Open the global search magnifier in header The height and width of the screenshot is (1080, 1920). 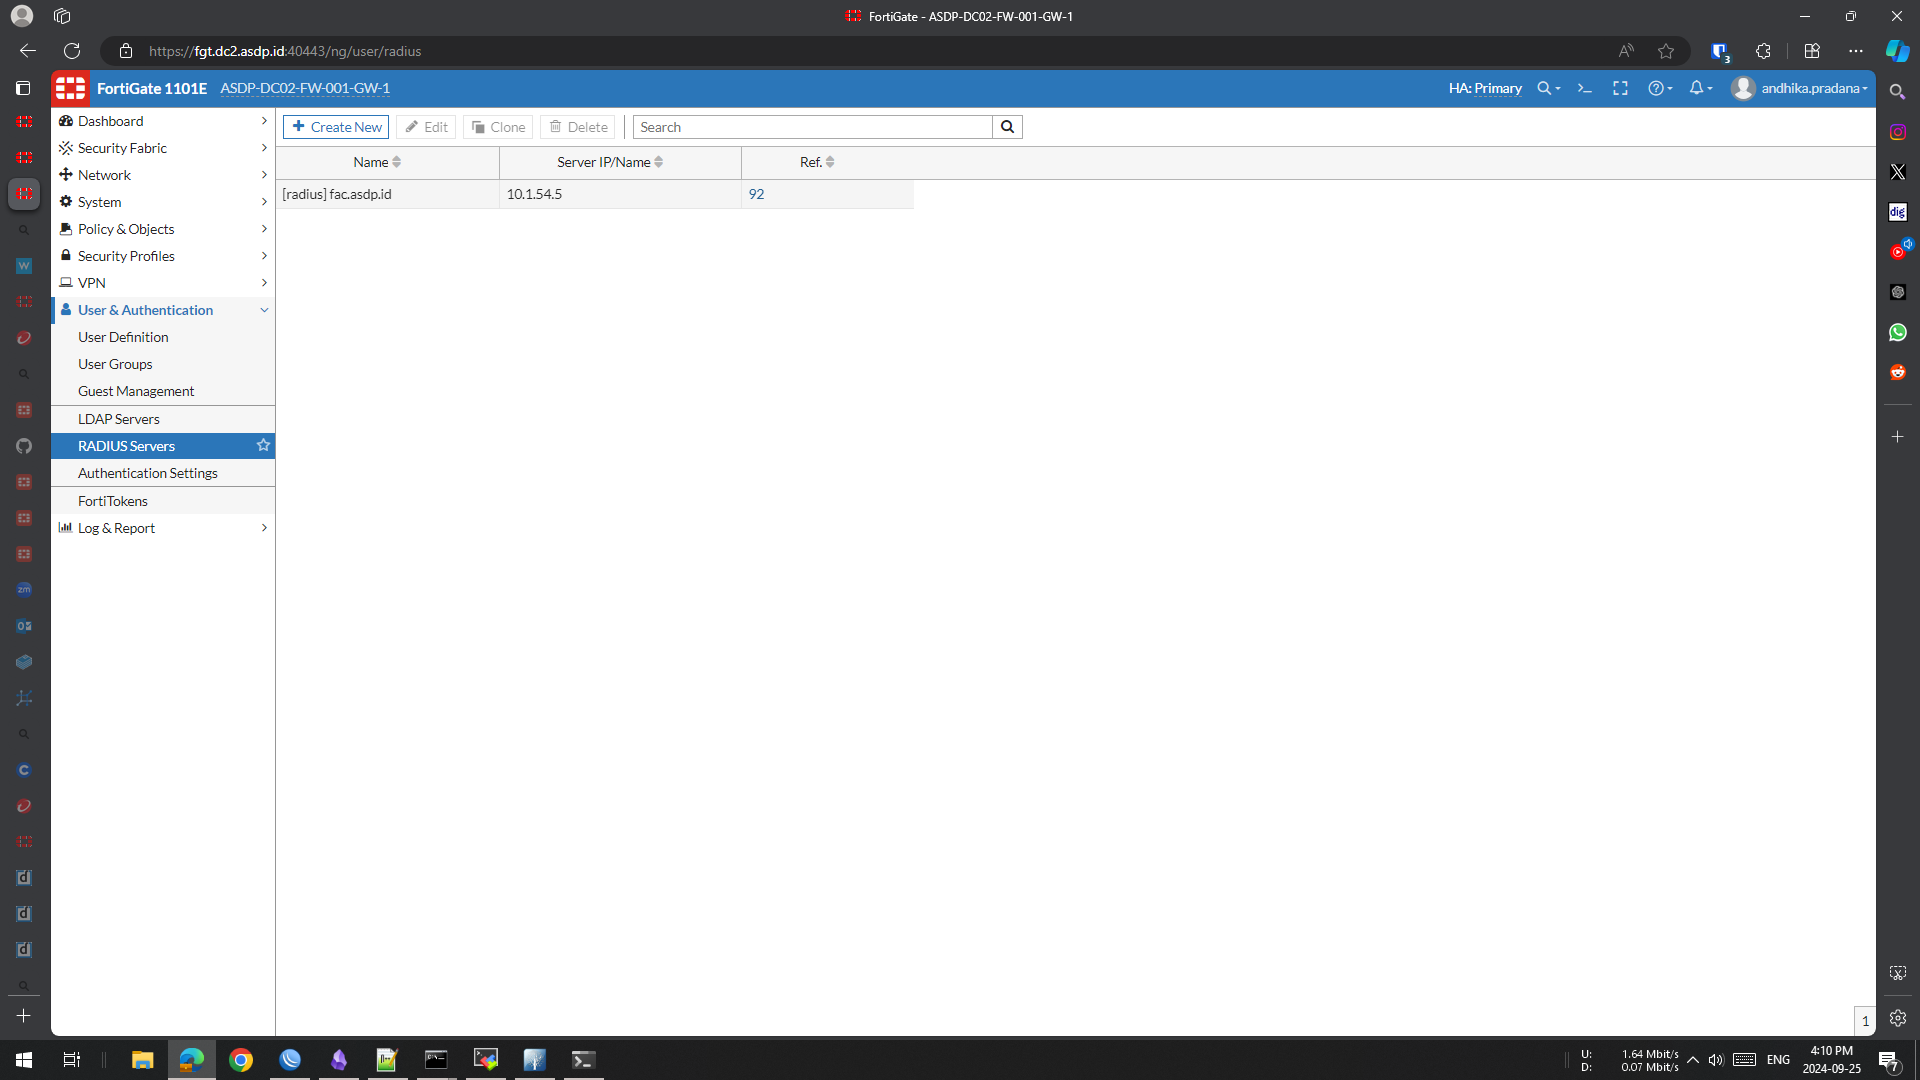[x=1548, y=88]
